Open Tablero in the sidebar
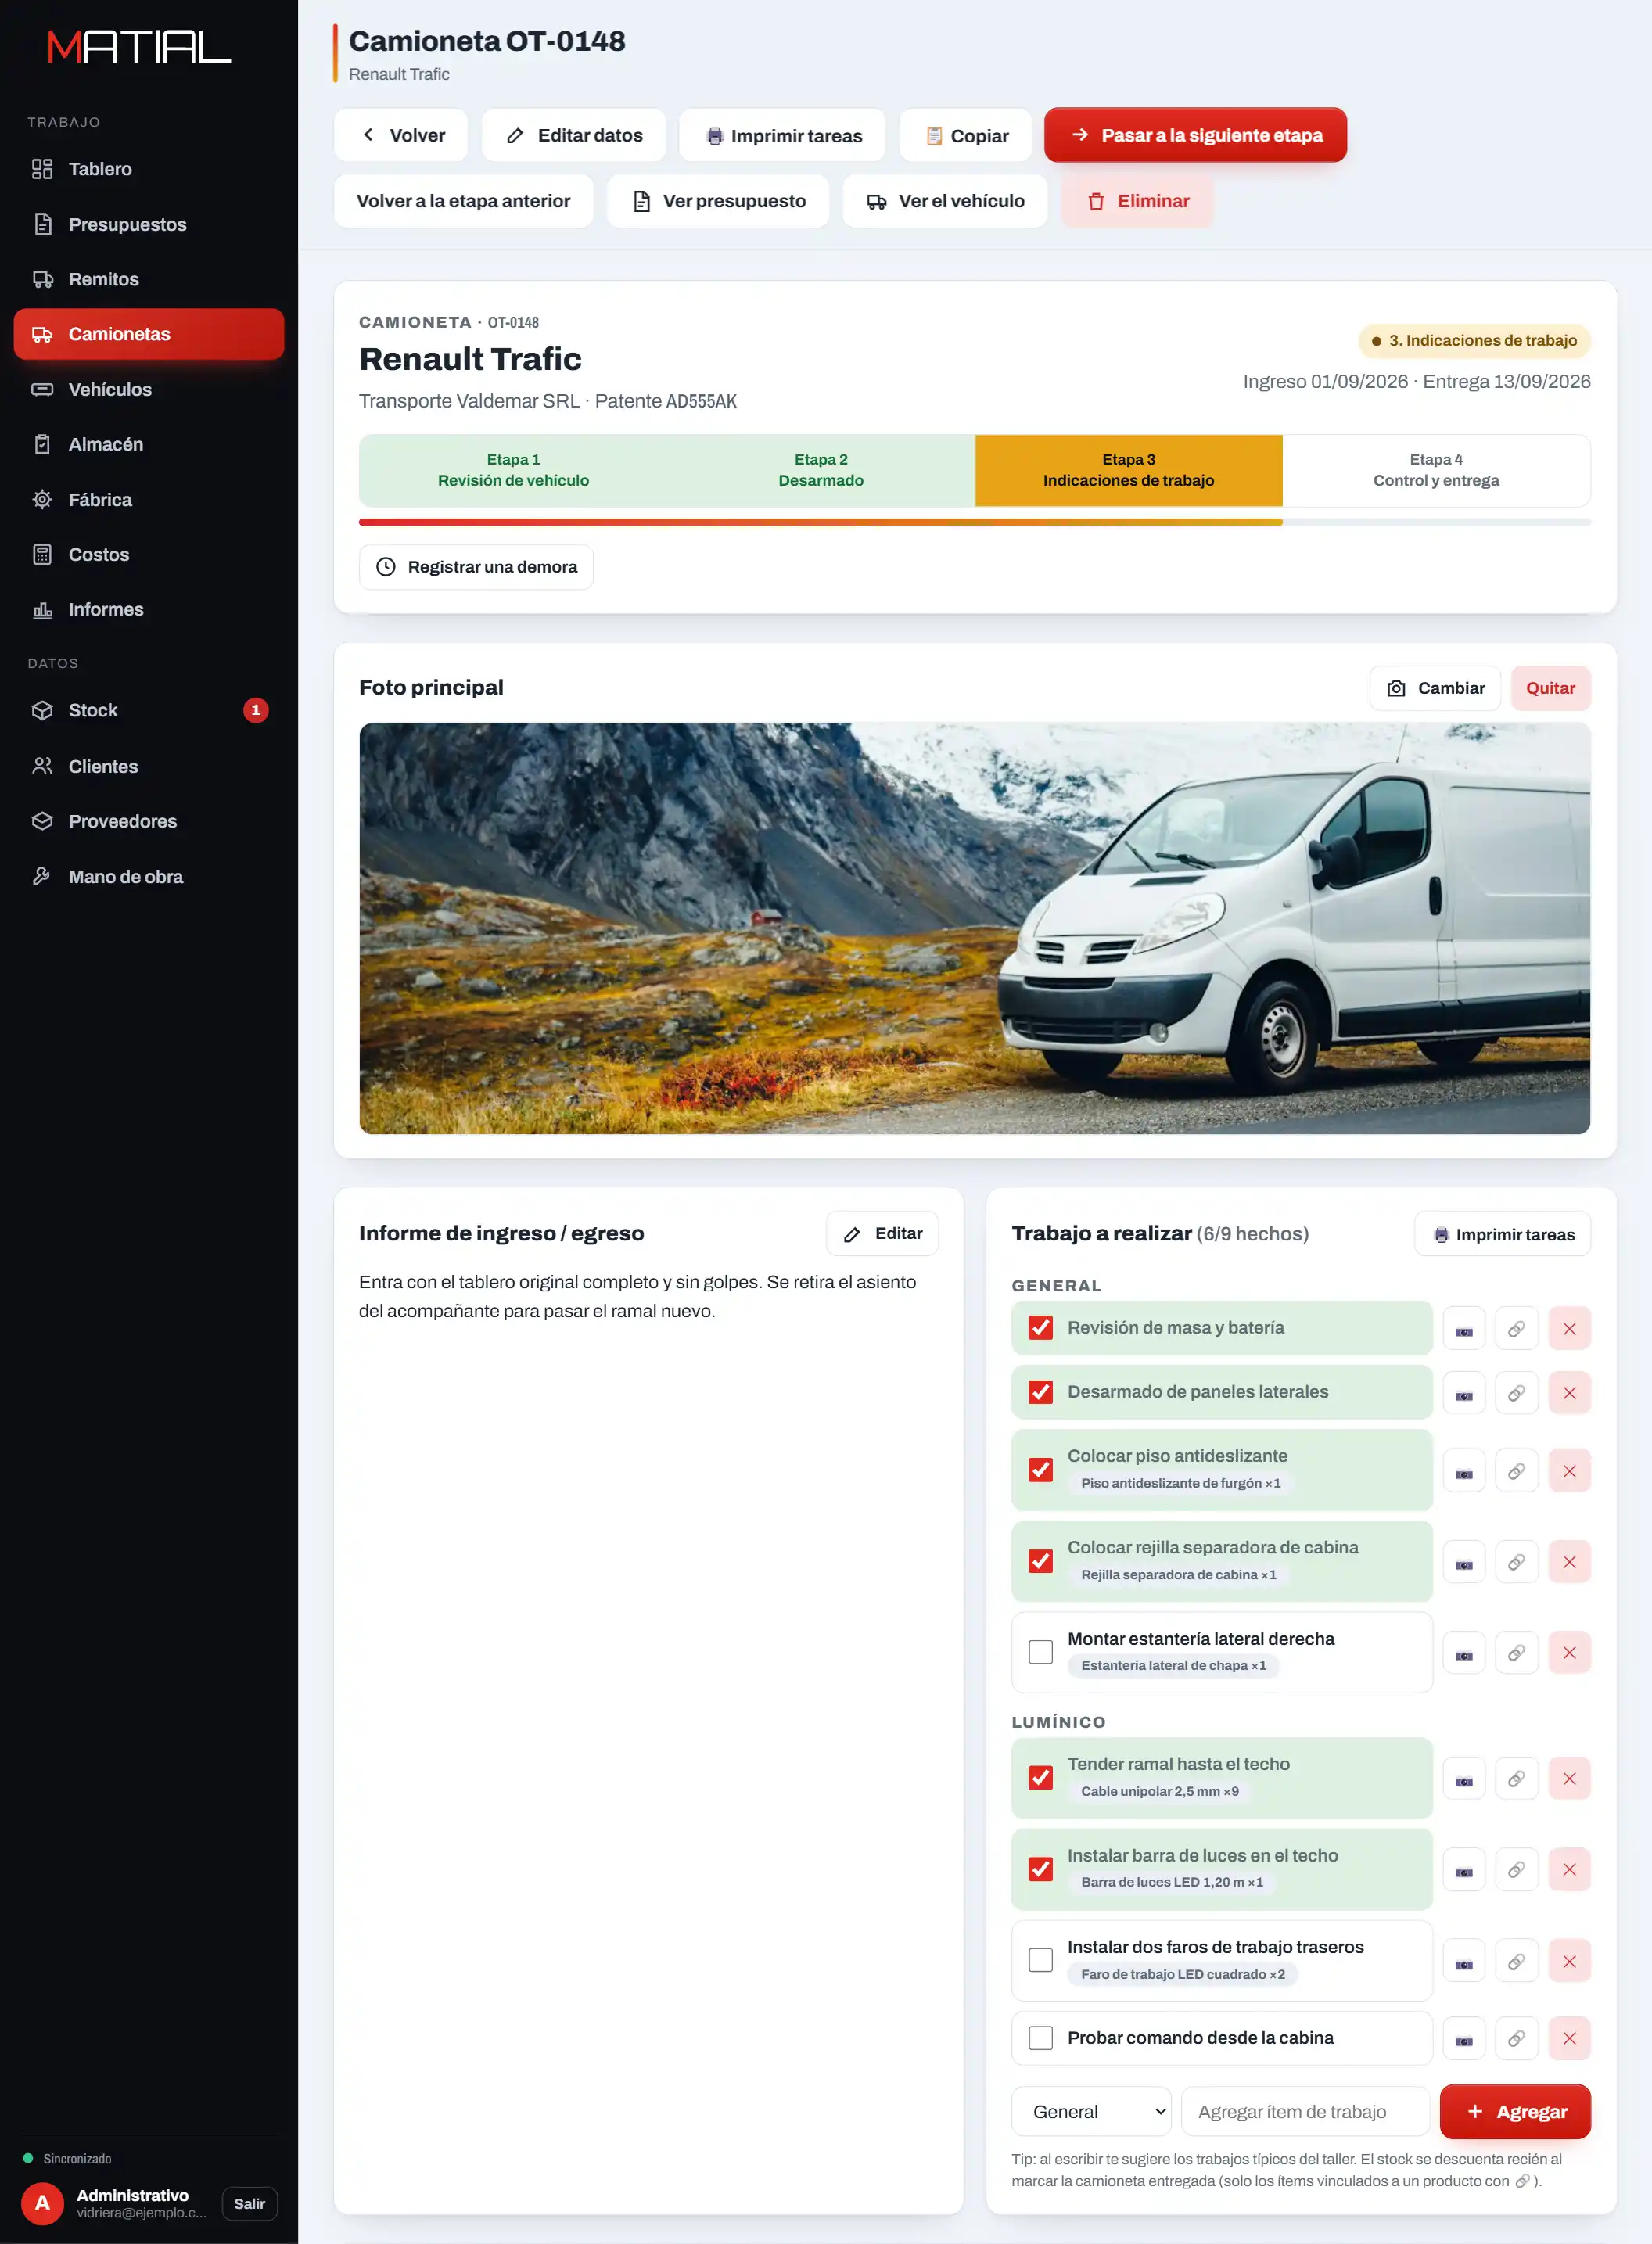 [x=149, y=169]
